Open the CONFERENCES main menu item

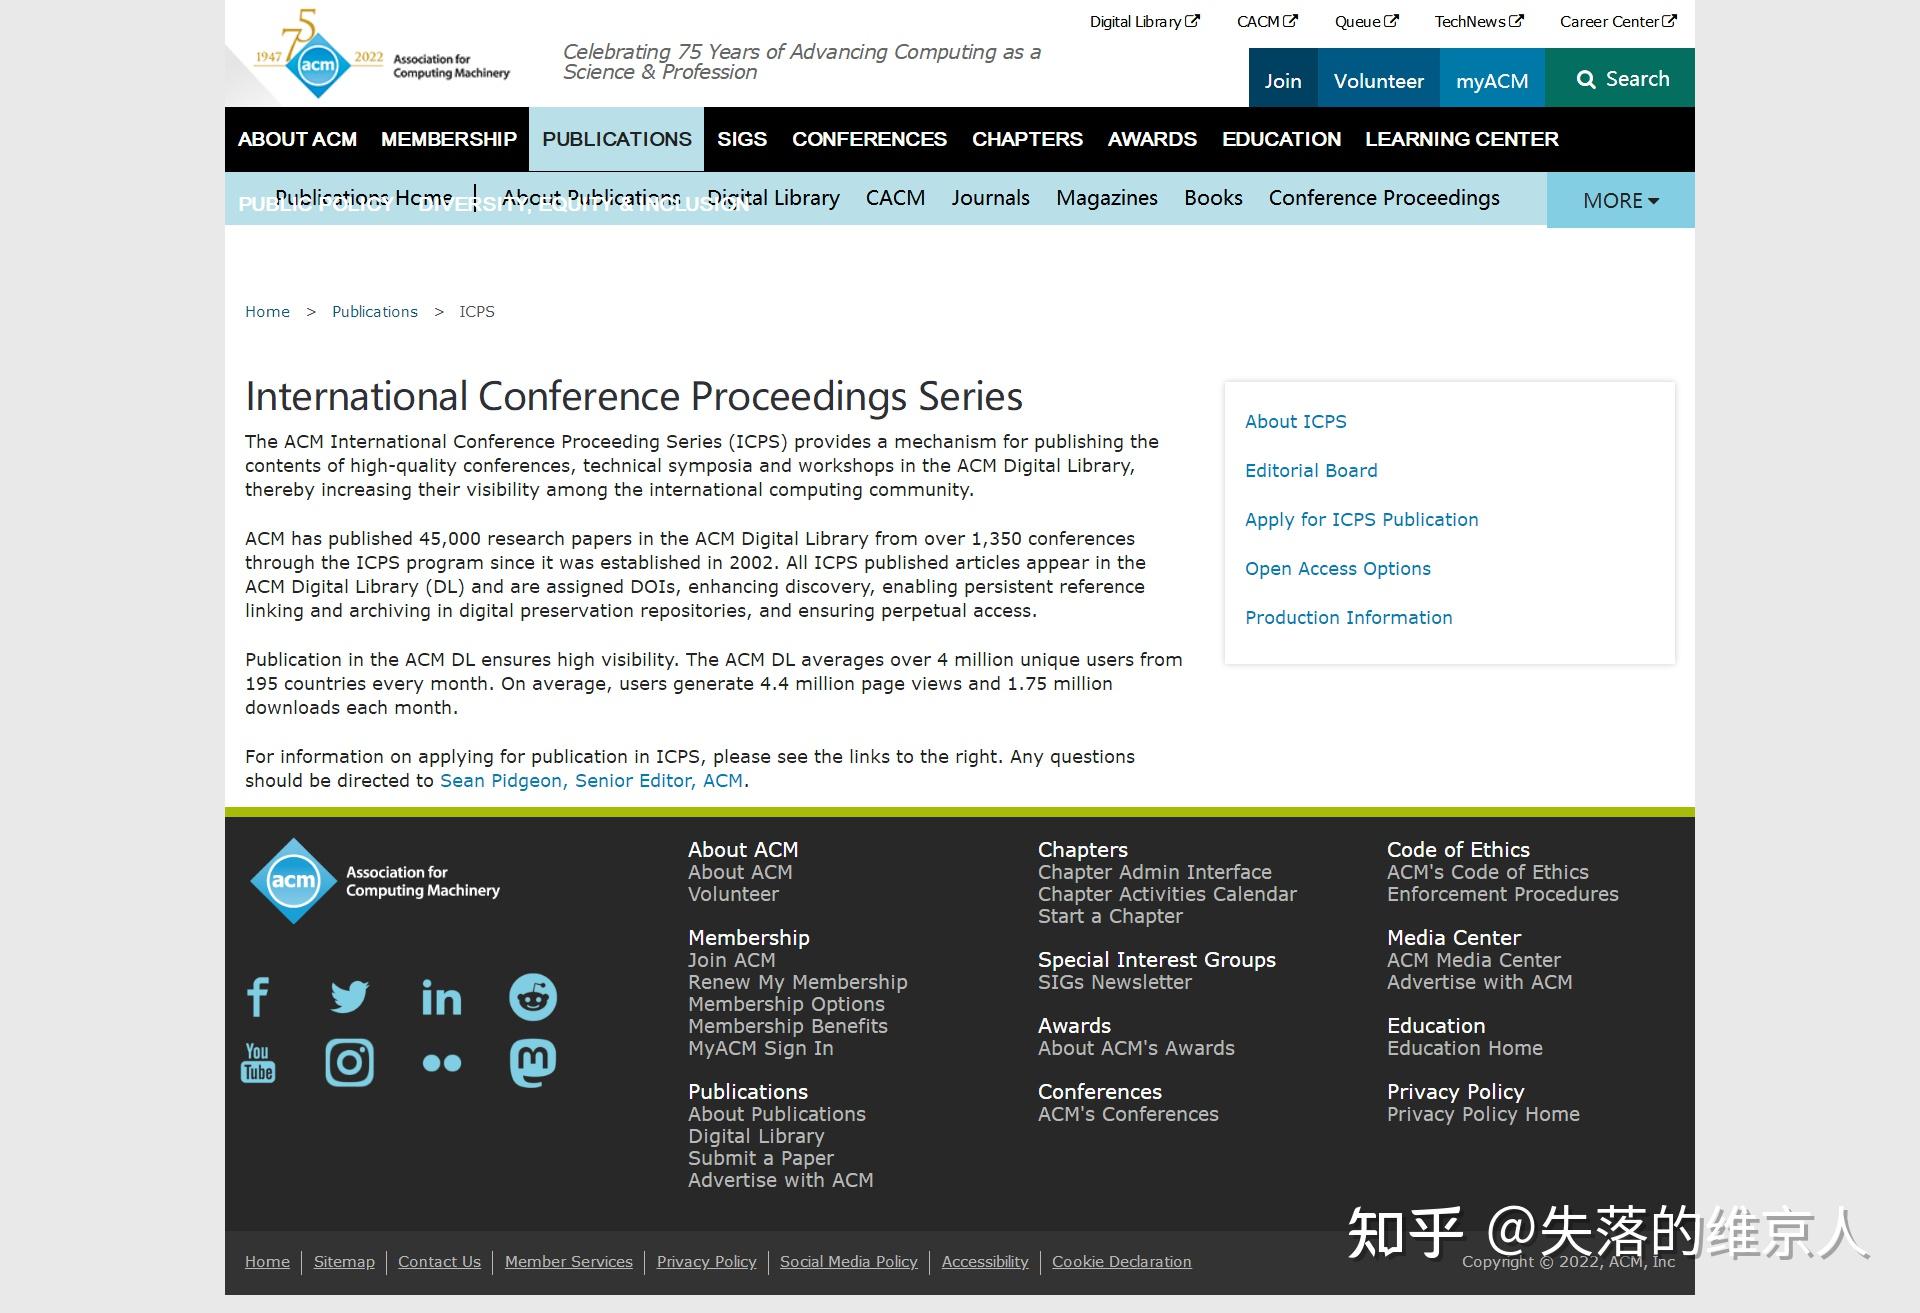[x=869, y=139]
